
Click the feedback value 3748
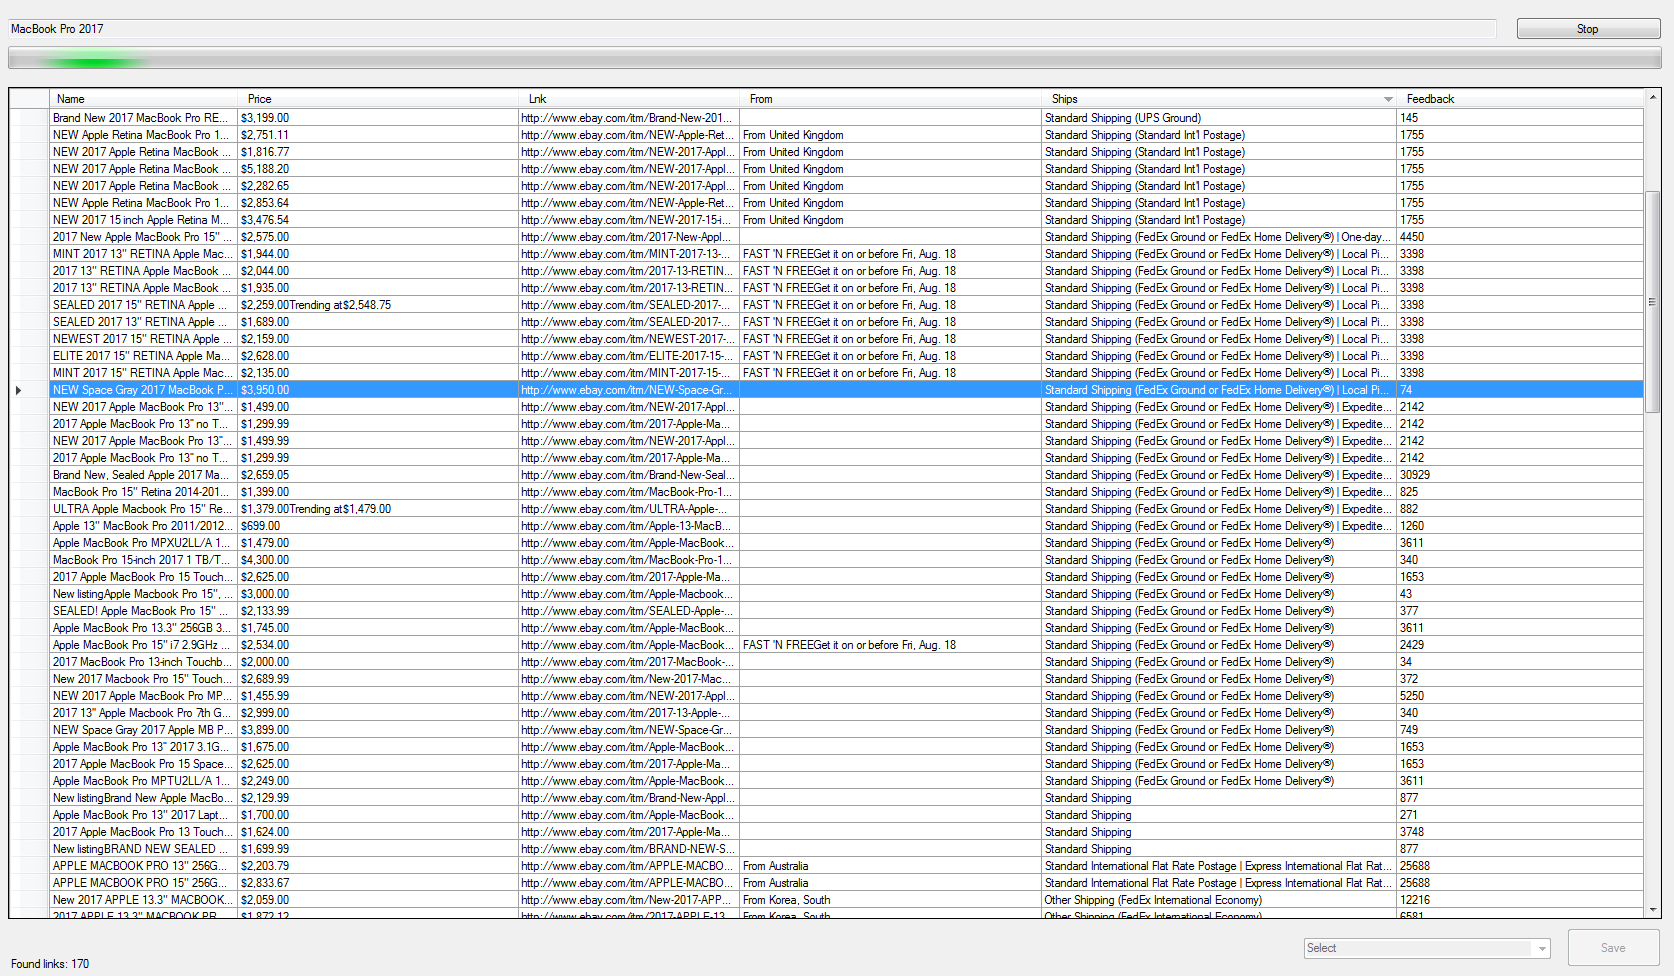tap(1520, 832)
